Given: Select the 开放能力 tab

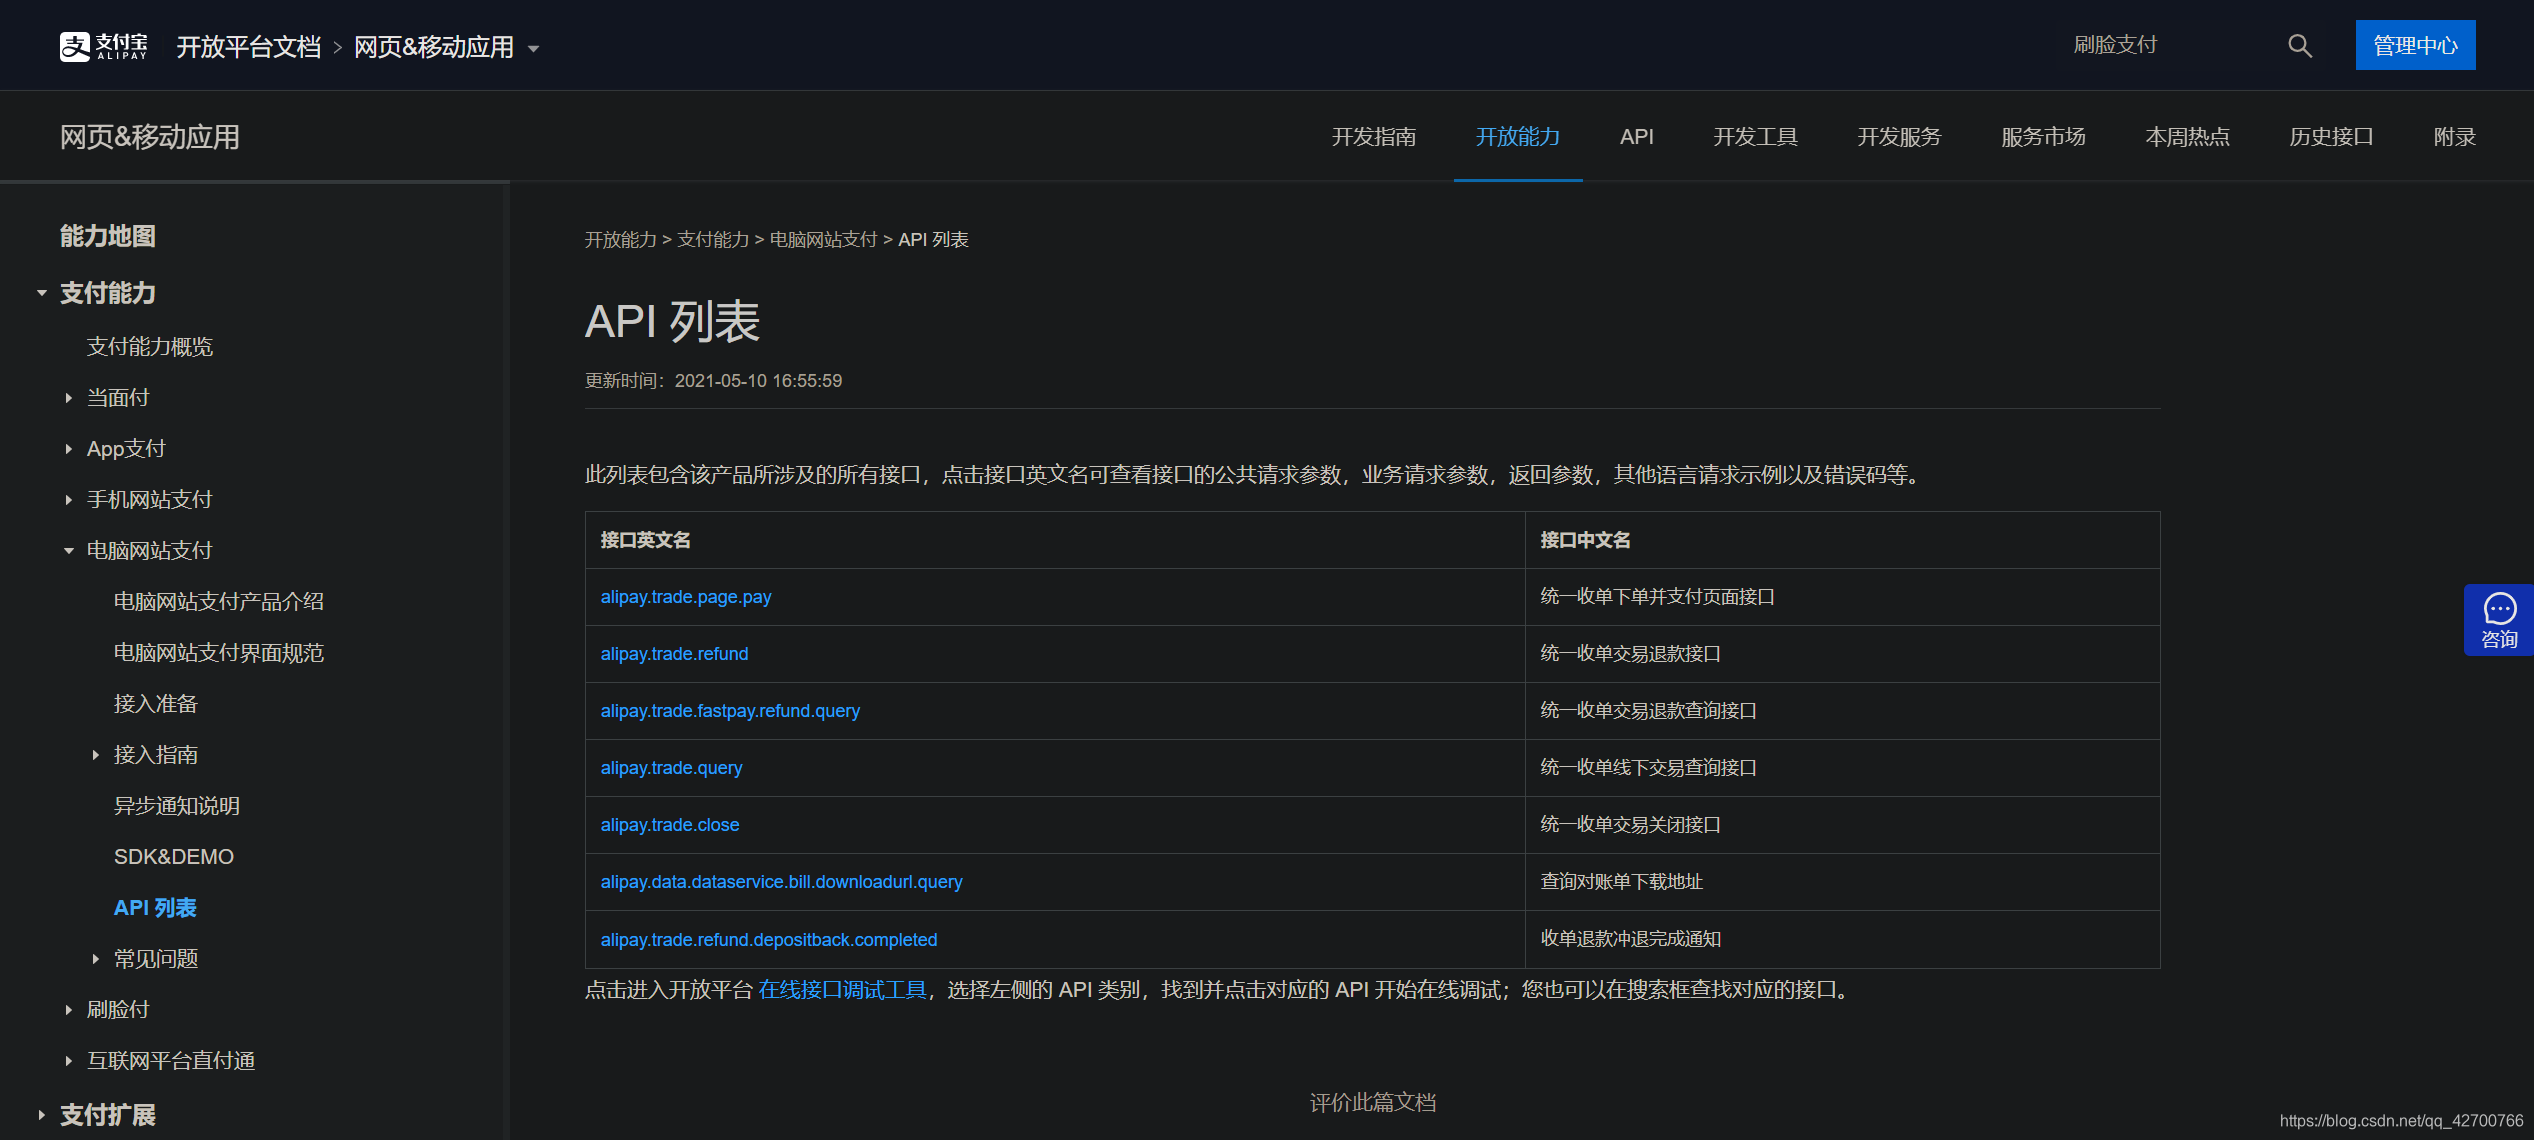Looking at the screenshot, I should (x=1517, y=137).
